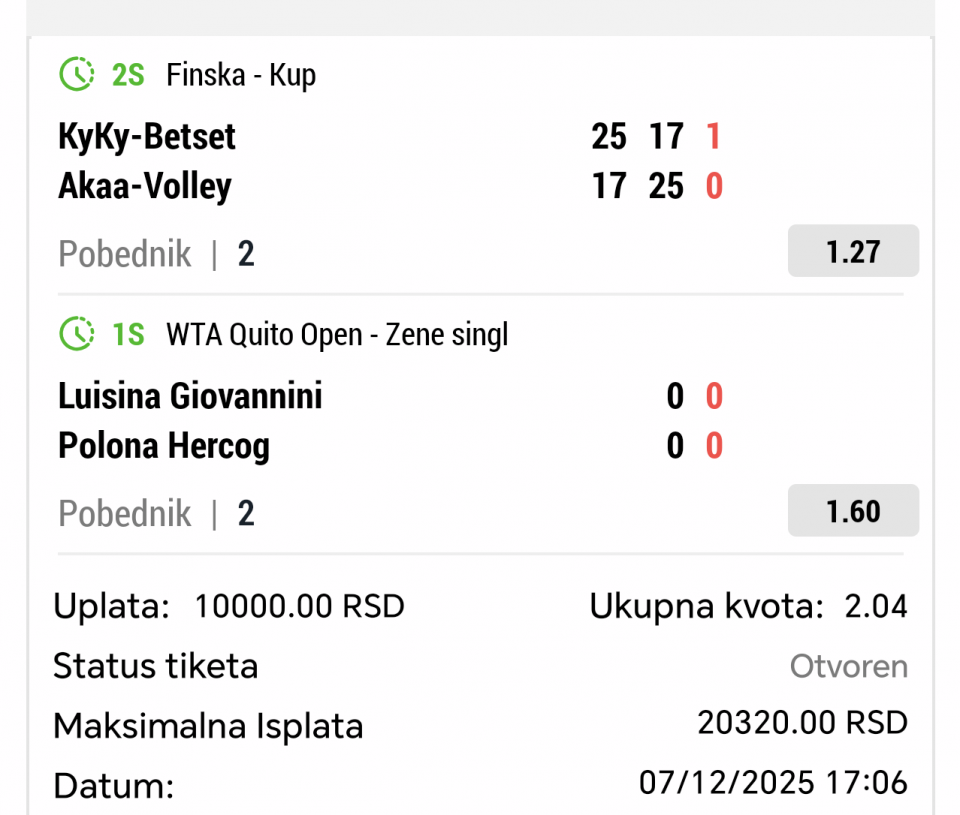This screenshot has height=815, width=960.
Task: Click the 1.27 odds button
Action: pos(853,251)
